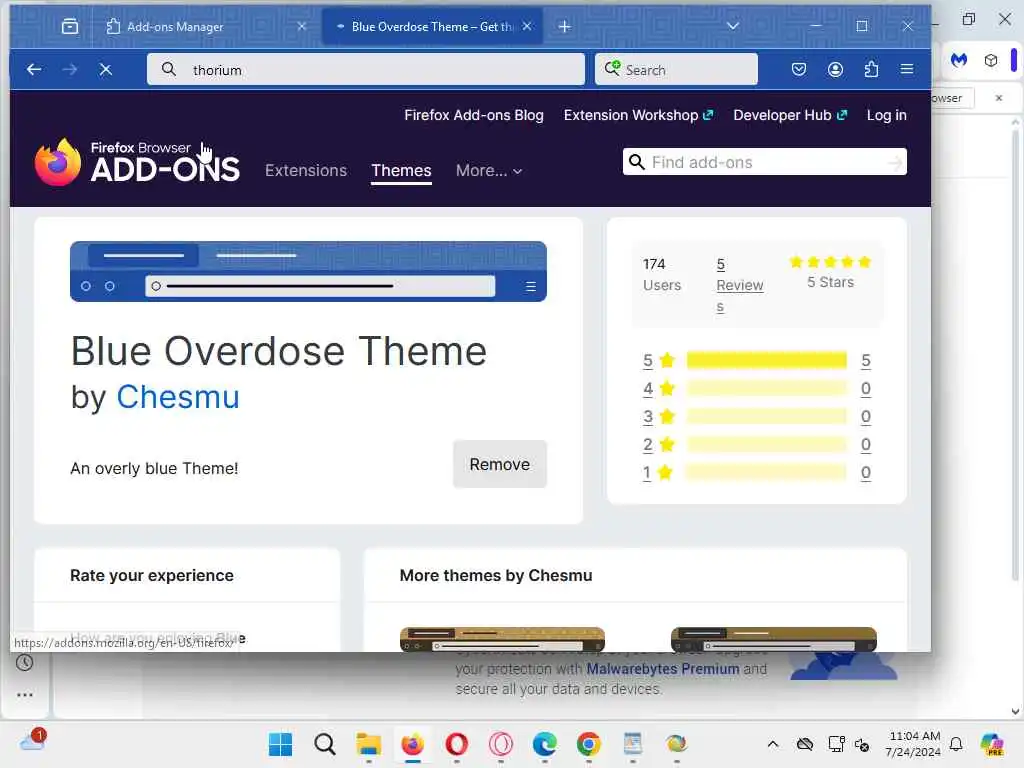Go to Themes section
Image resolution: width=1024 pixels, height=768 pixels.
(x=401, y=170)
